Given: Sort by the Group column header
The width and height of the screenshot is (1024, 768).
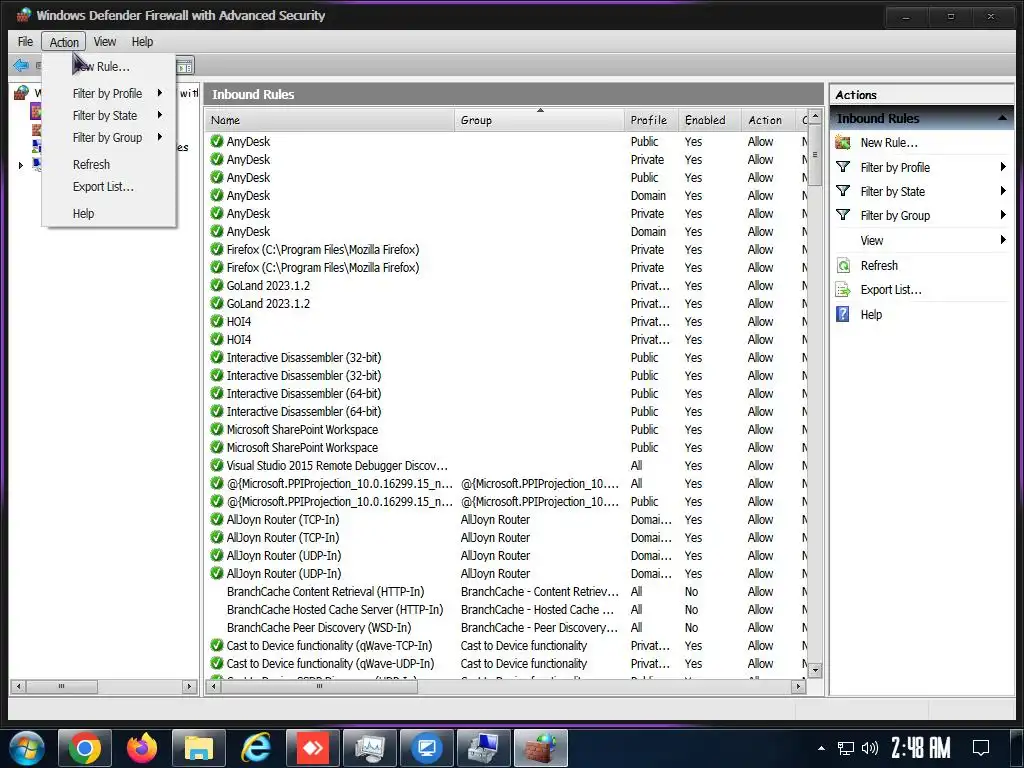Looking at the screenshot, I should (x=539, y=120).
